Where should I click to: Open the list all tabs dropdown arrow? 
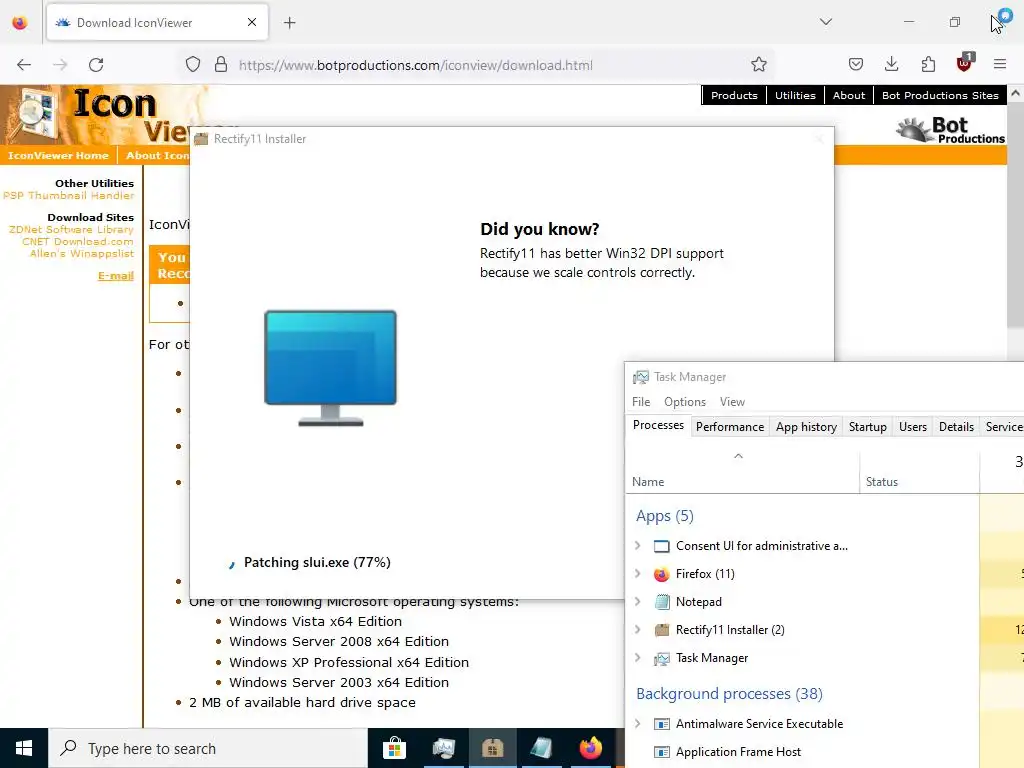pyautogui.click(x=826, y=22)
